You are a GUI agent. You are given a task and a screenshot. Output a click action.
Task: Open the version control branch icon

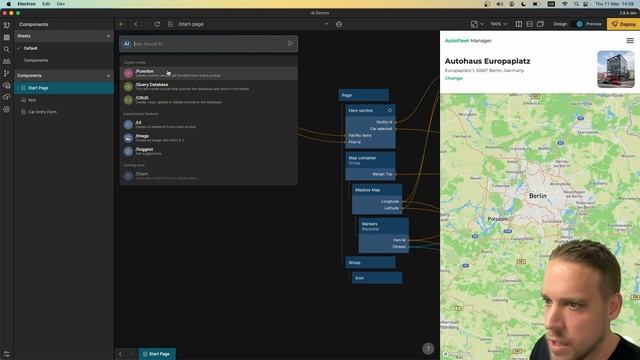pos(7,73)
